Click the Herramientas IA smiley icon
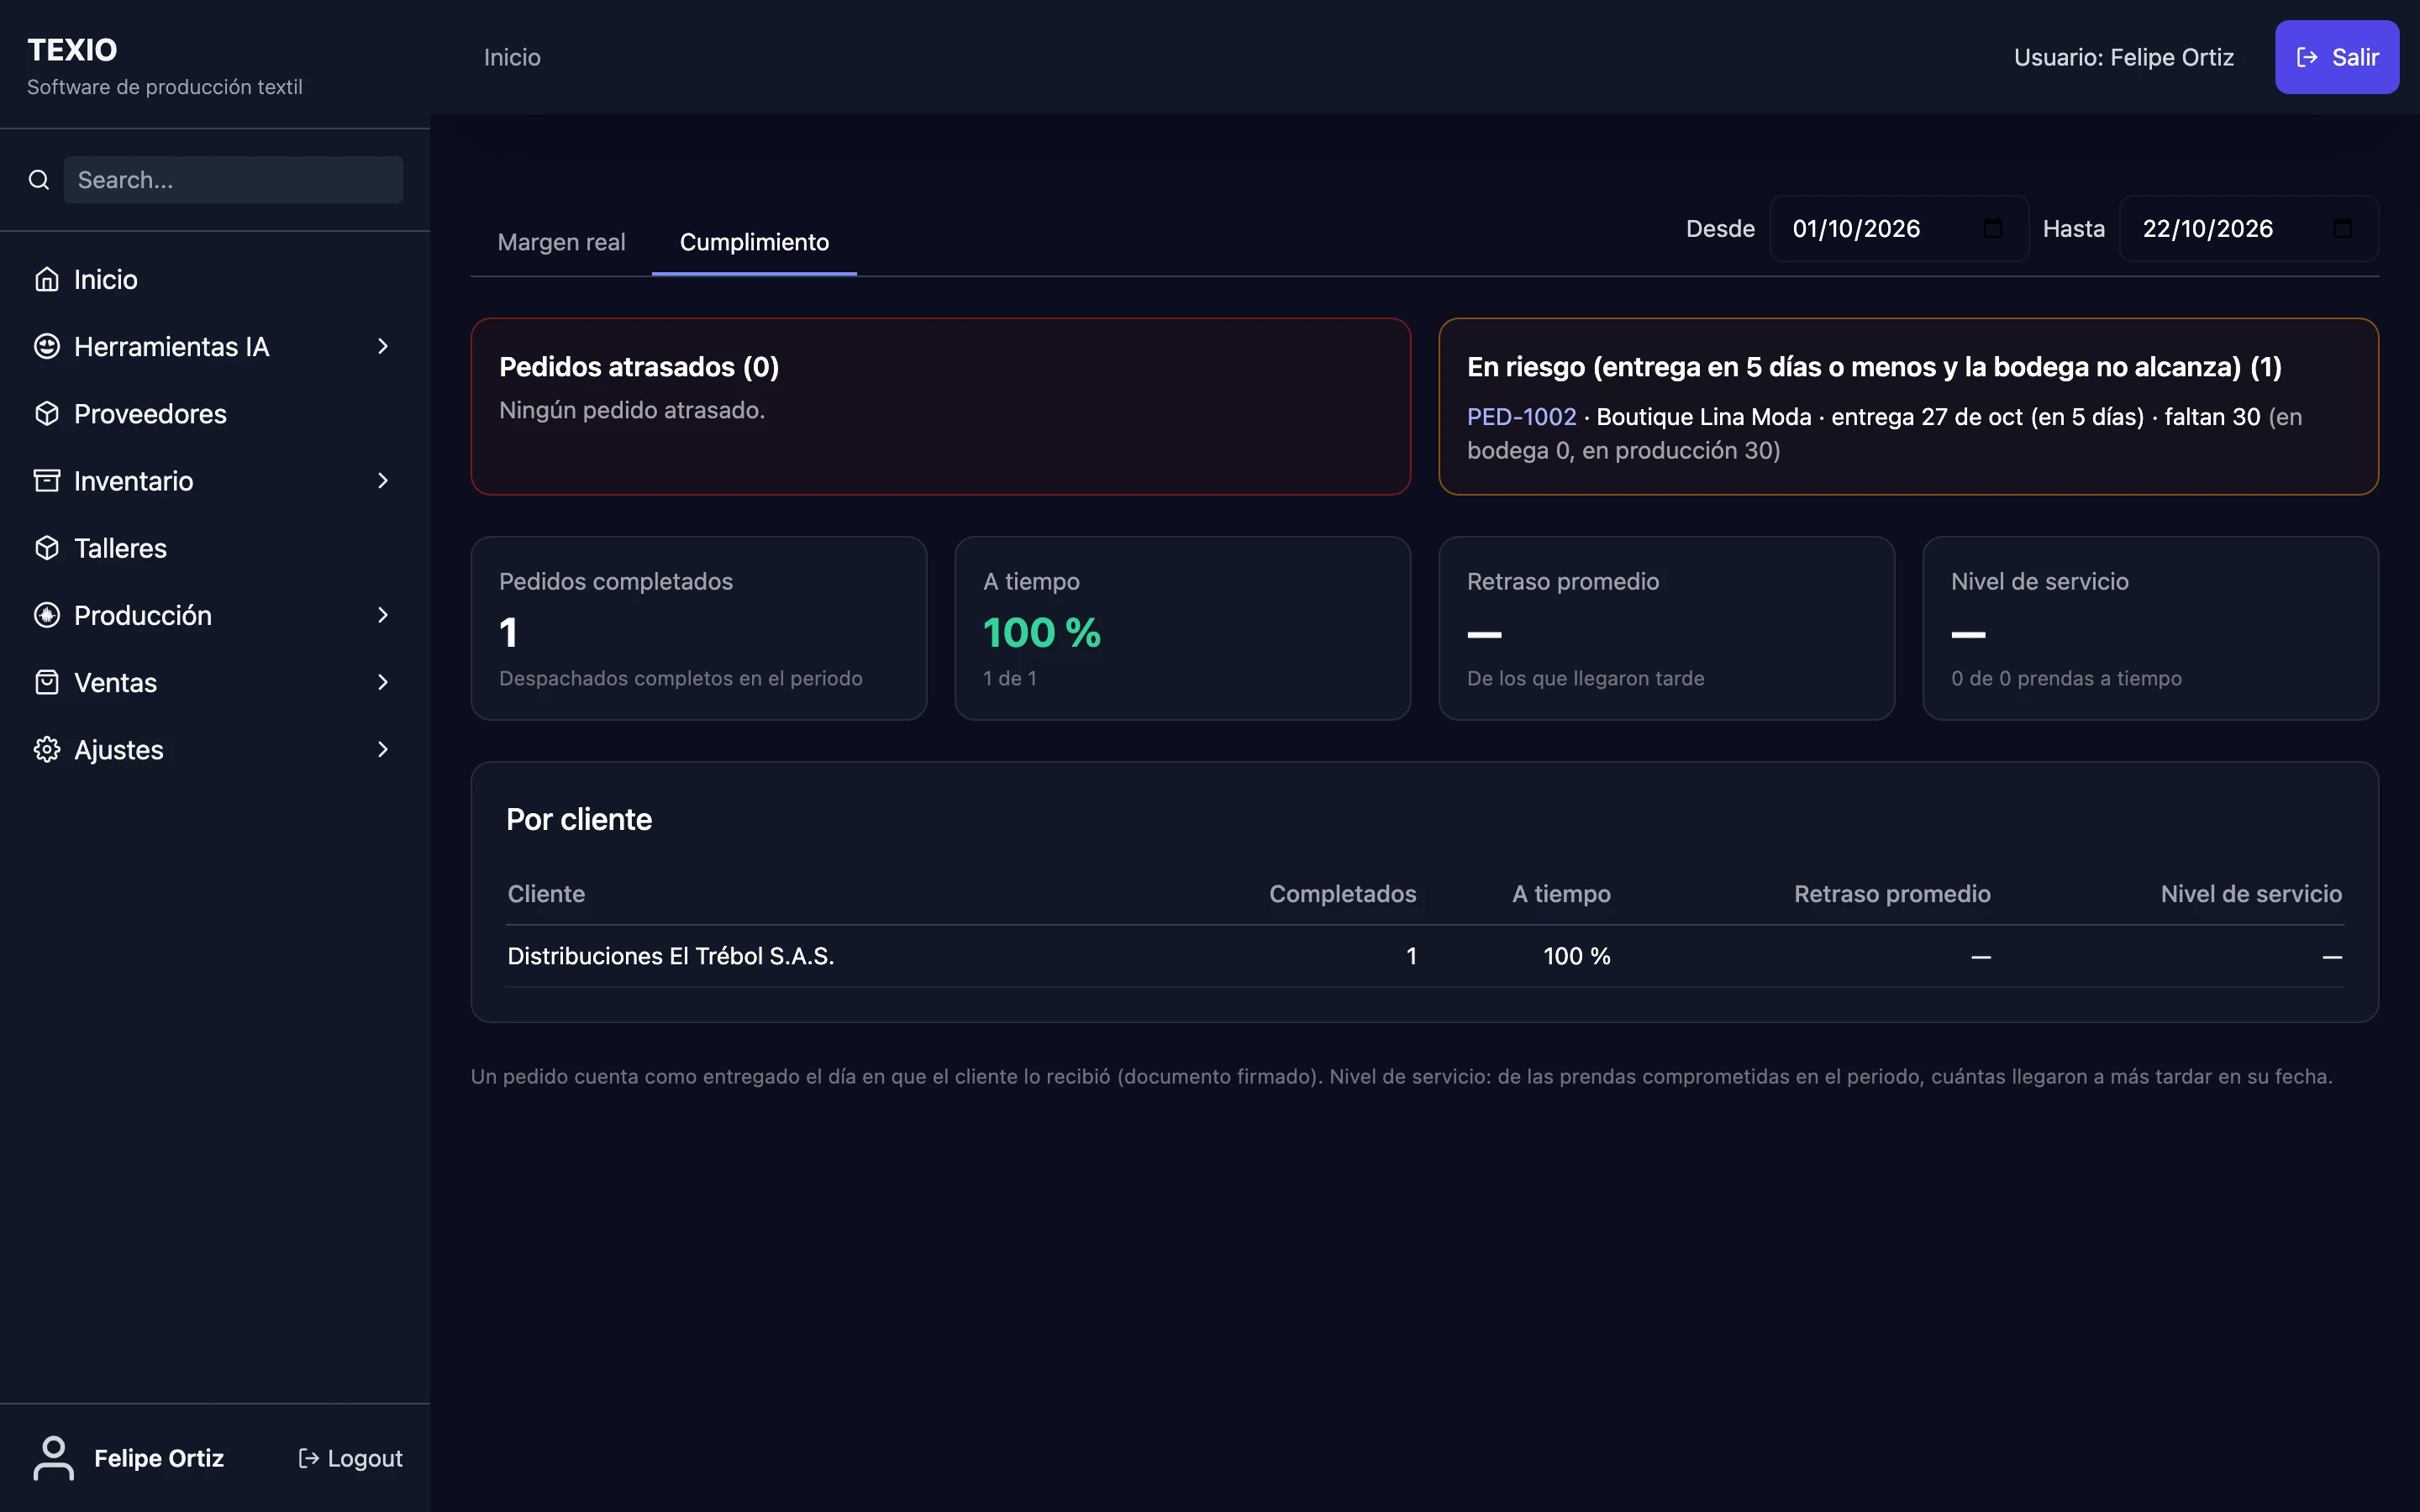The image size is (2420, 1512). tap(47, 346)
